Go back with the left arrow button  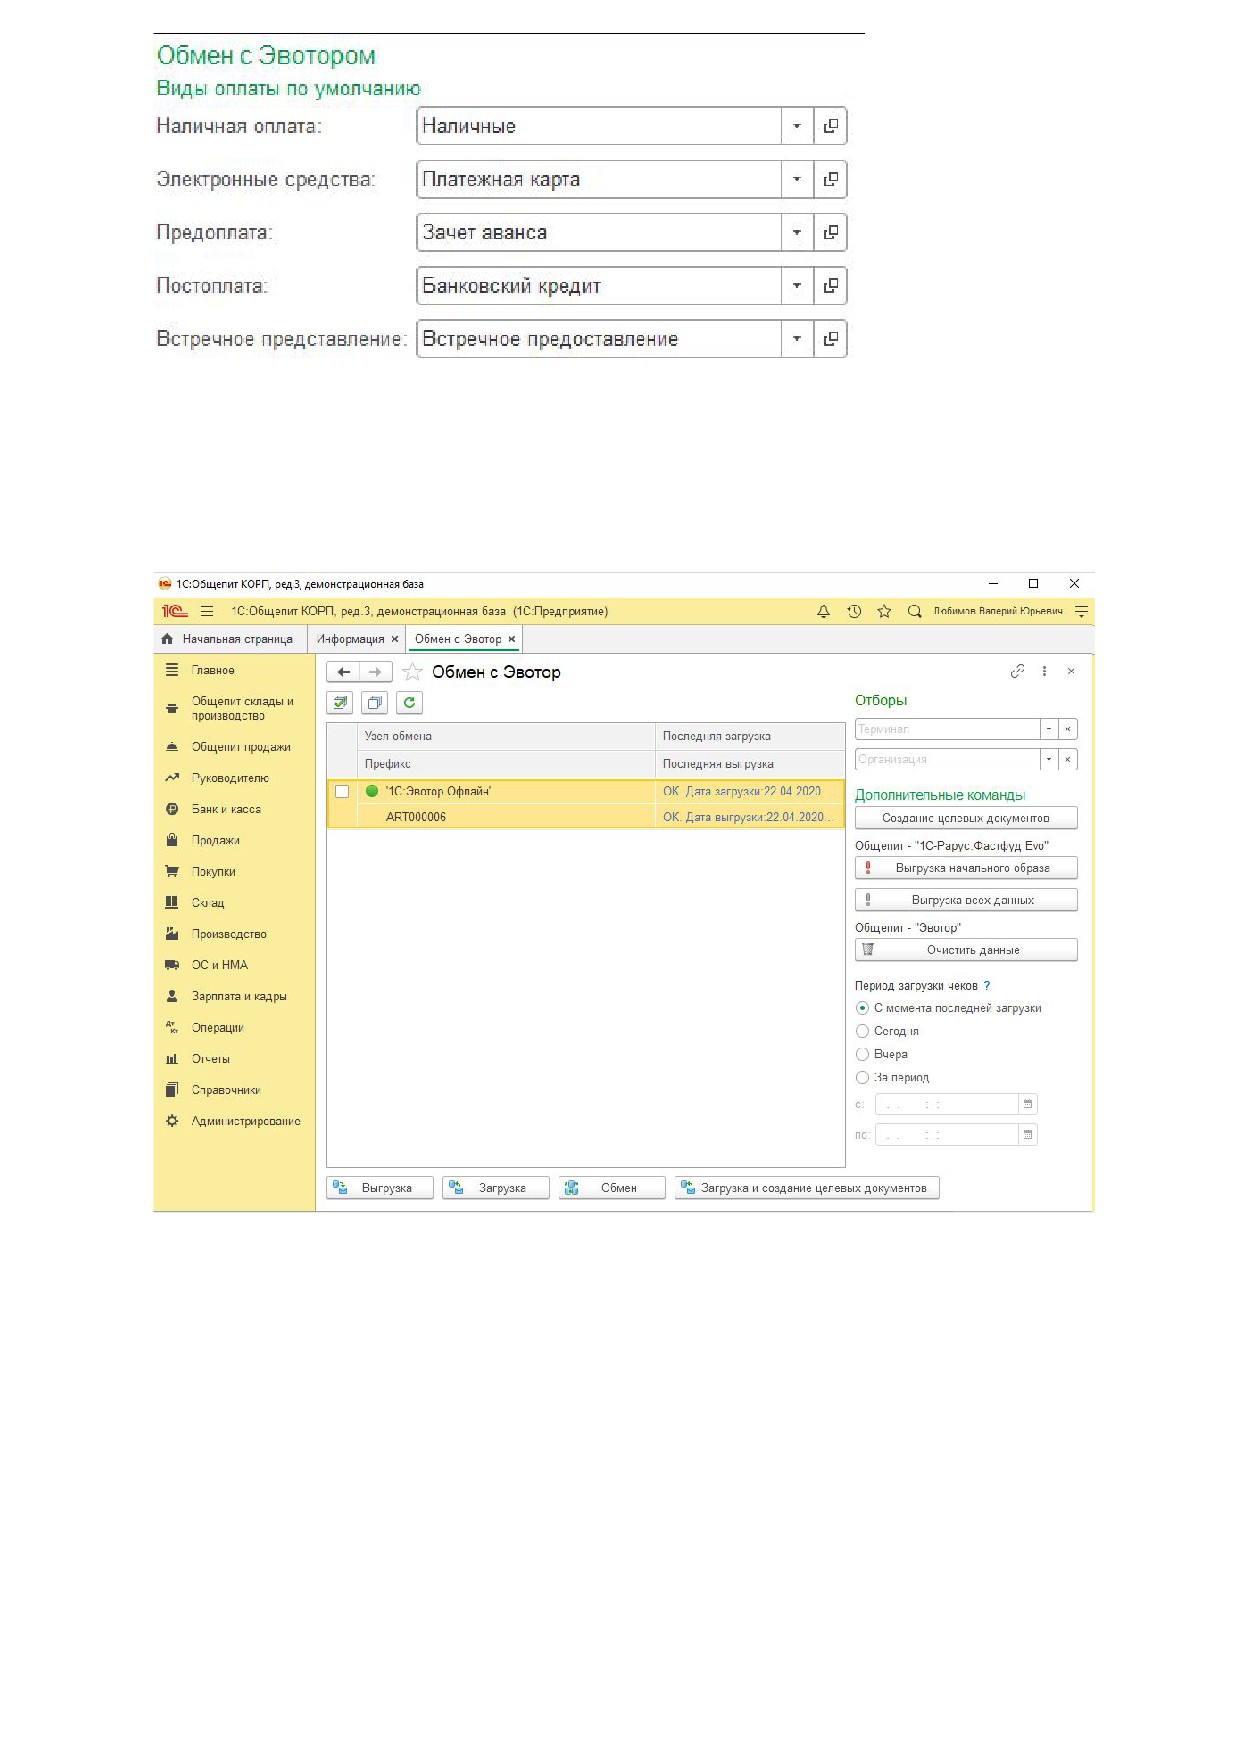coord(343,672)
